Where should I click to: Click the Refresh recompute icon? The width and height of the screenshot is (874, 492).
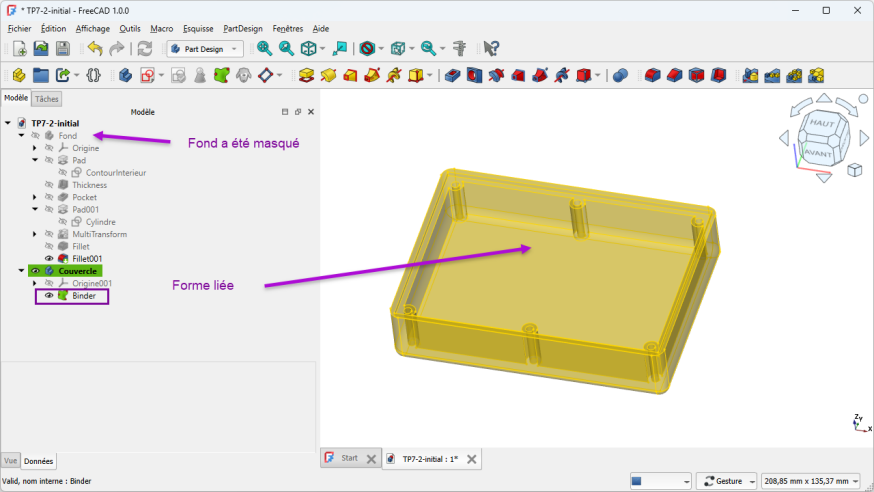pos(145,48)
